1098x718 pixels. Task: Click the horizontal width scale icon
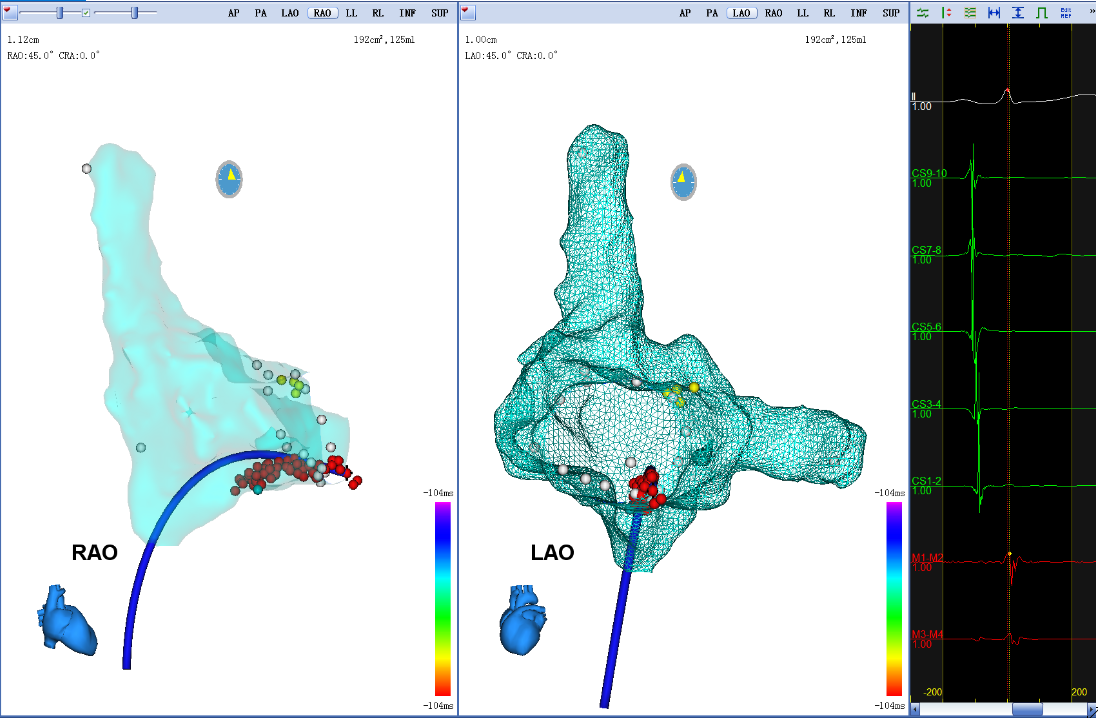[993, 12]
